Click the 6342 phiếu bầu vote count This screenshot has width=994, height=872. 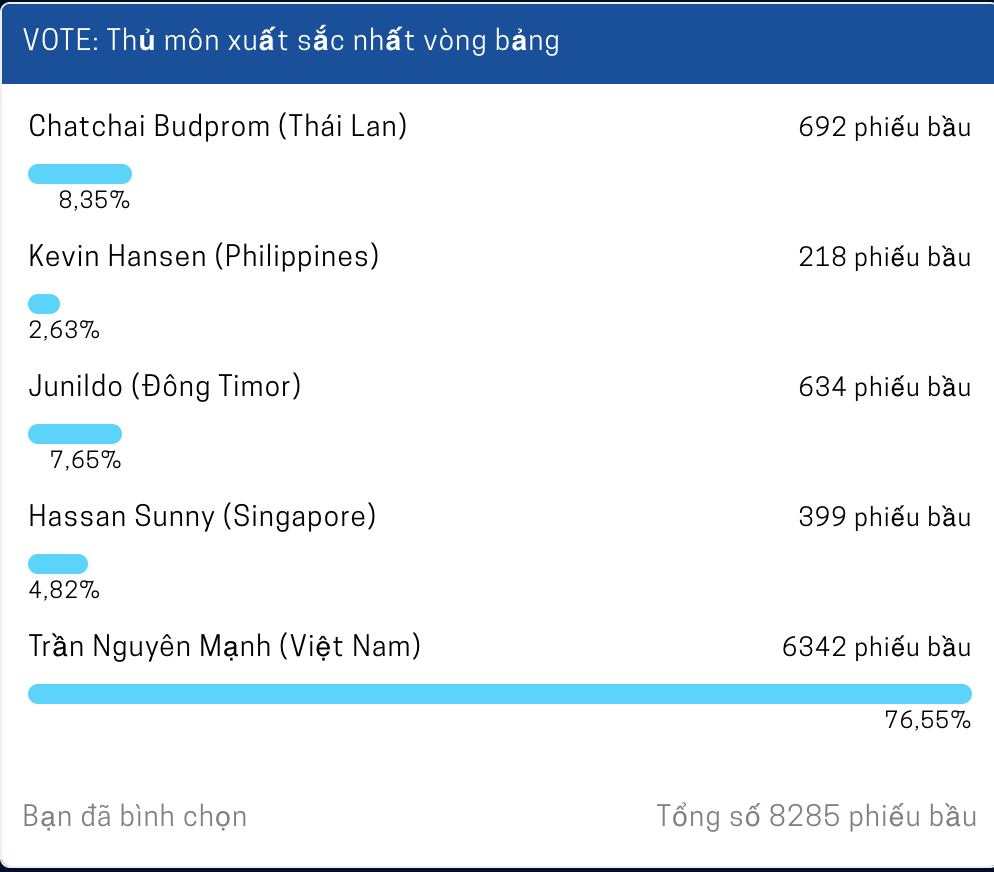point(877,647)
